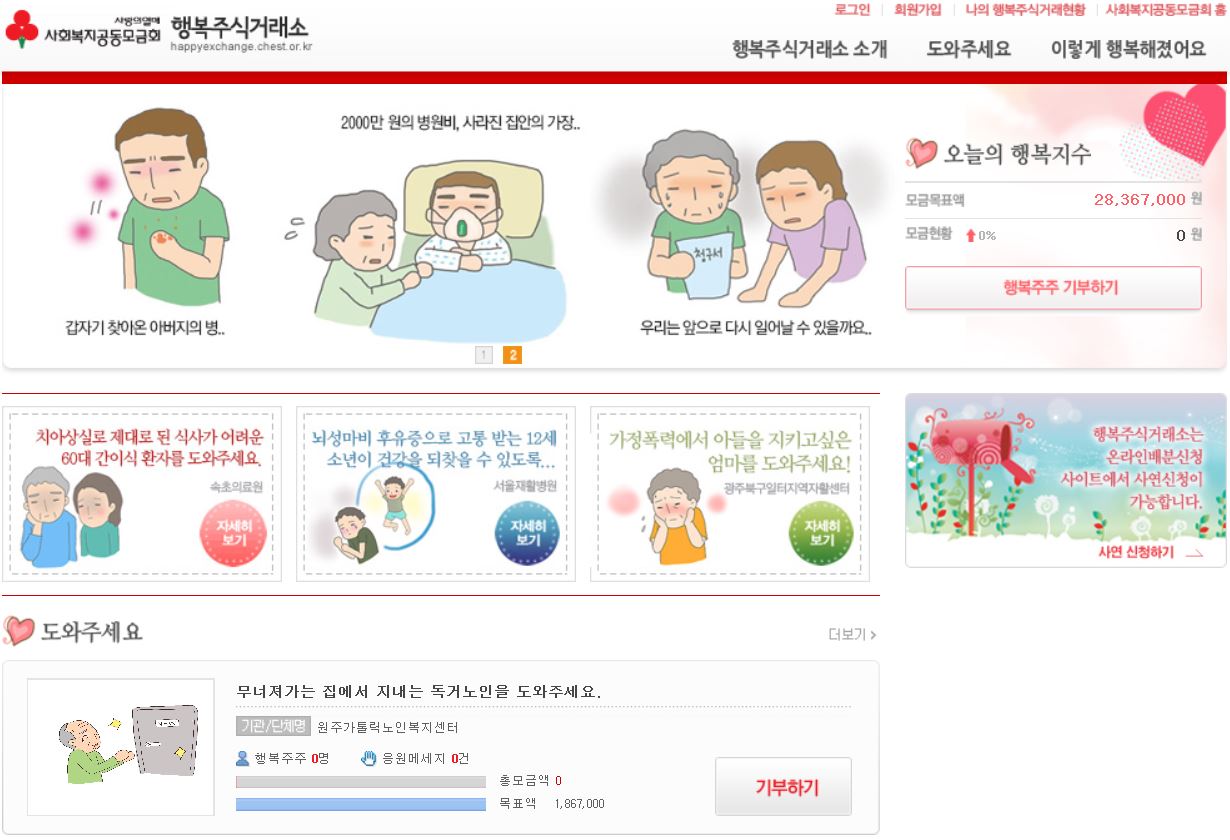The height and width of the screenshot is (840, 1230).
Task: Open the 이렇게 행복해졌어요 menu
Action: click(1128, 49)
